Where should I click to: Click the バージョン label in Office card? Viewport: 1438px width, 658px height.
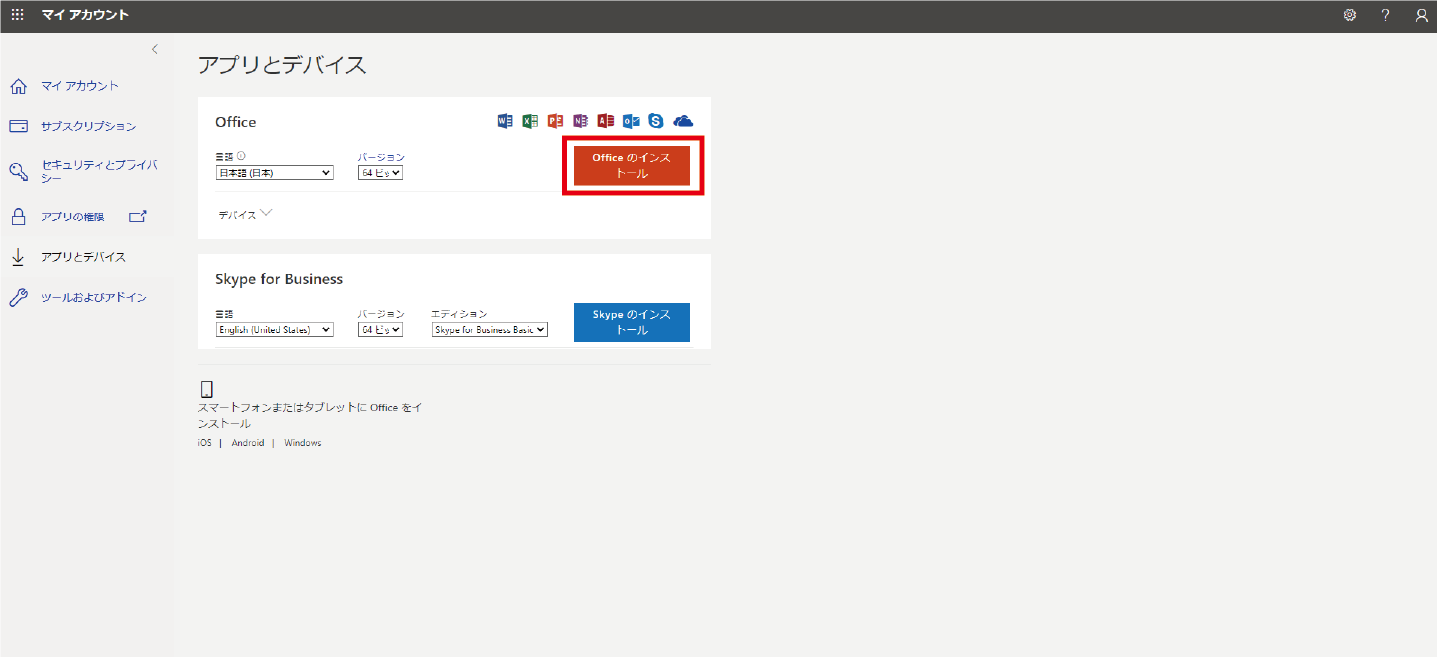[x=381, y=157]
